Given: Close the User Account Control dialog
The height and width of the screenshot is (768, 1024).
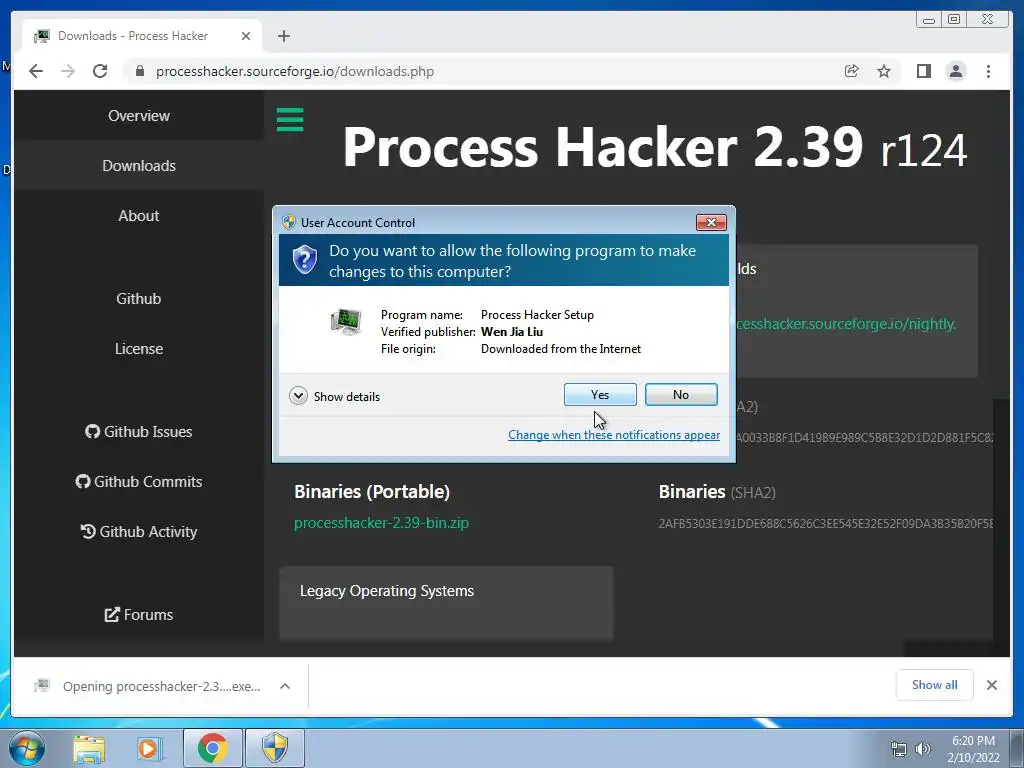Looking at the screenshot, I should [x=711, y=223].
